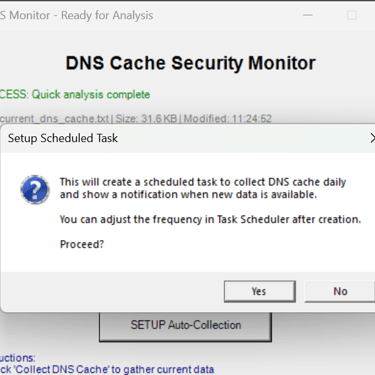Confirm scheduled task creation with Yes
The height and width of the screenshot is (375, 375).
point(260,291)
